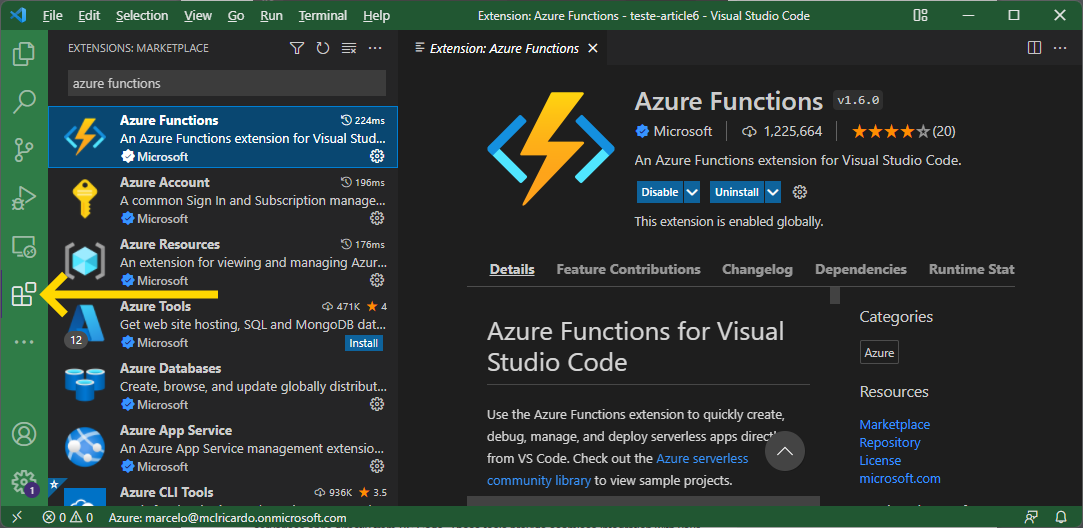Disable the Azure Functions extension
The width and height of the screenshot is (1083, 528).
click(x=660, y=192)
